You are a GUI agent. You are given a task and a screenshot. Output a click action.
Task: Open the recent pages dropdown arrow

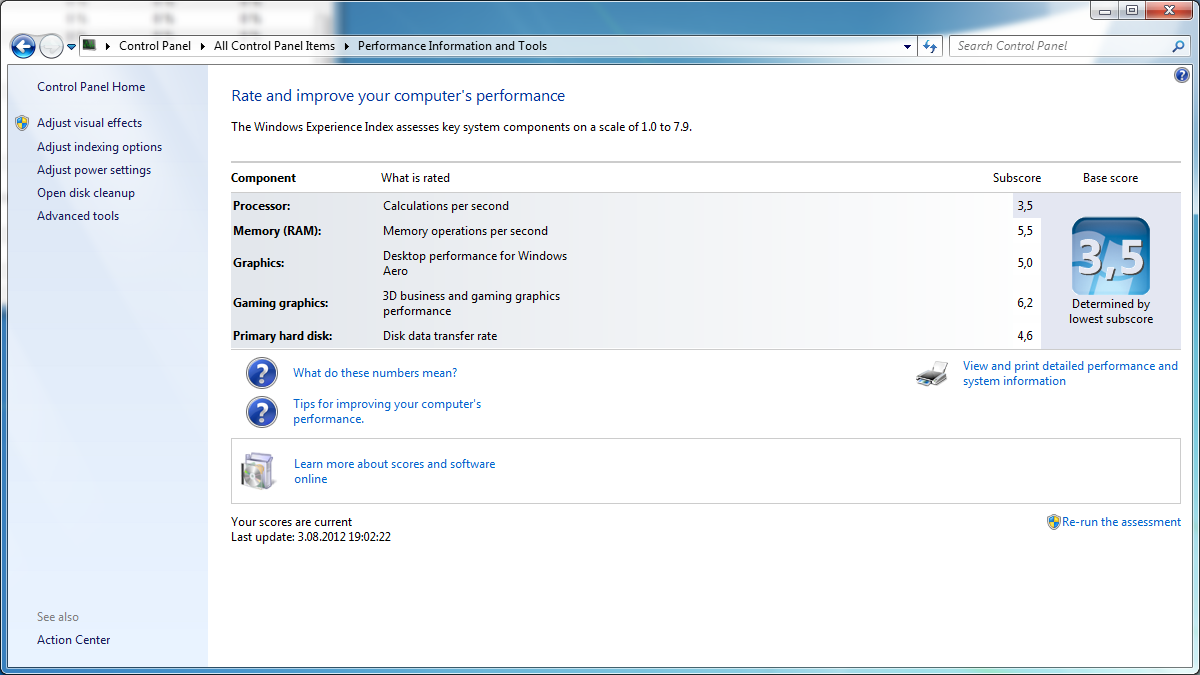point(72,47)
